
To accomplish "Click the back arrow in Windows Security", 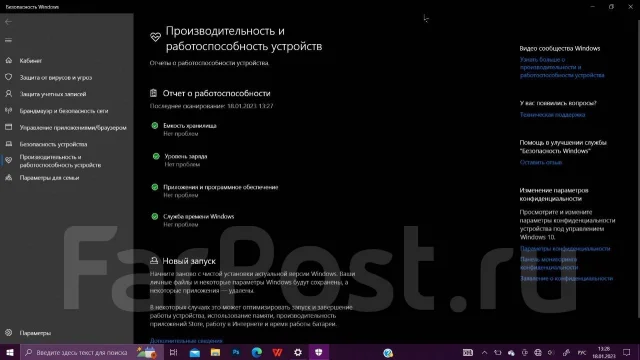I will coord(8,22).
